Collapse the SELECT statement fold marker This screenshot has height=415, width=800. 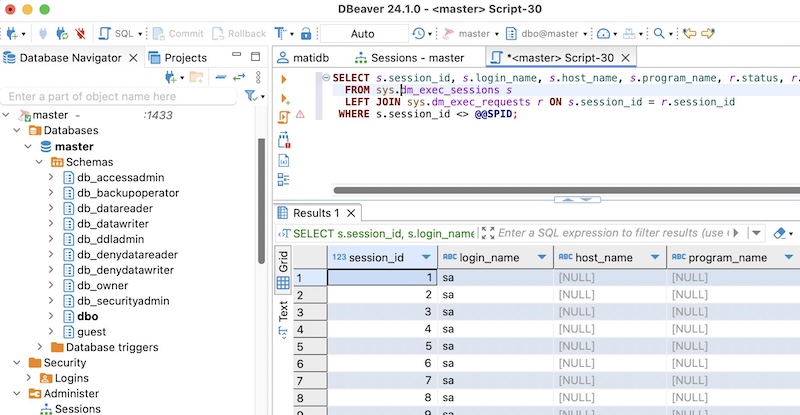[x=326, y=78]
